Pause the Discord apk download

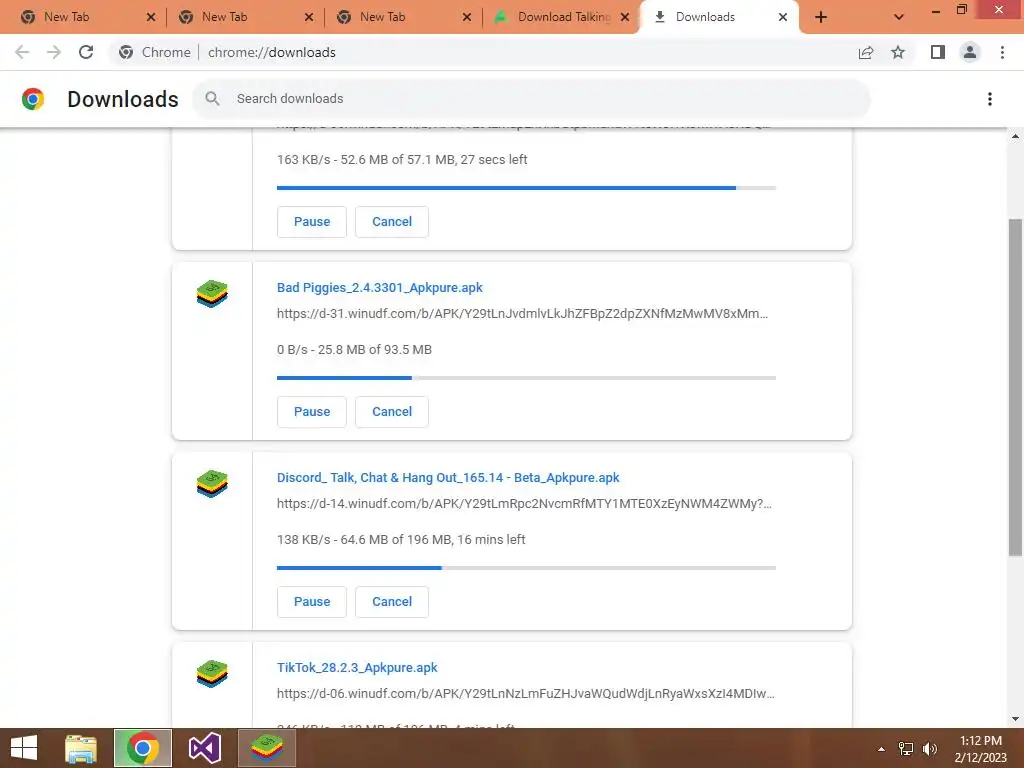312,601
